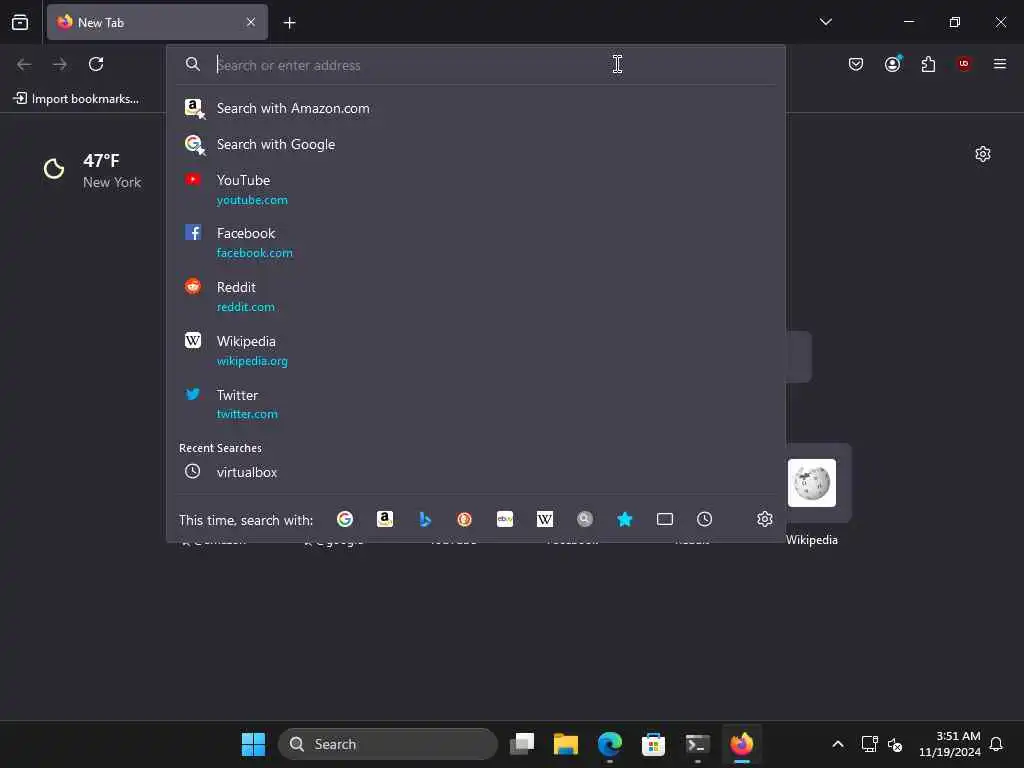Select recent search virtualbox
This screenshot has width=1024, height=768.
(475, 472)
